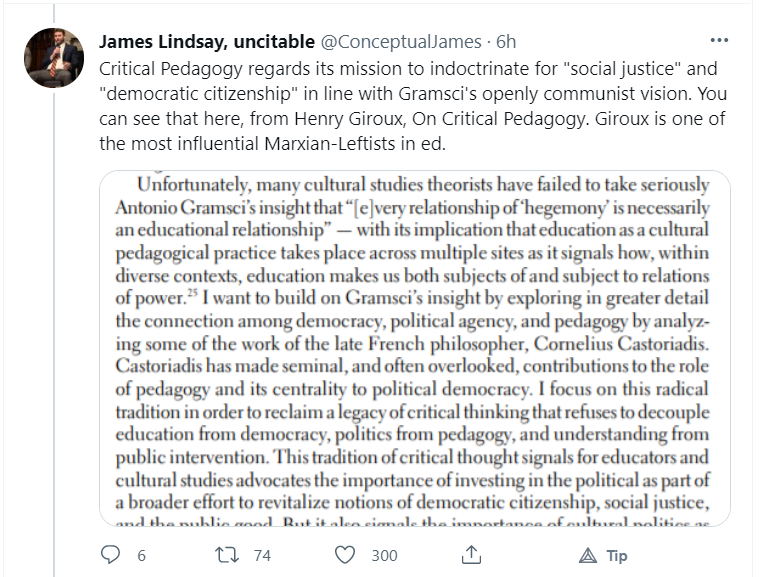Click the Tip triangle icon
Image resolution: width=779 pixels, height=577 pixels.
[x=588, y=555]
